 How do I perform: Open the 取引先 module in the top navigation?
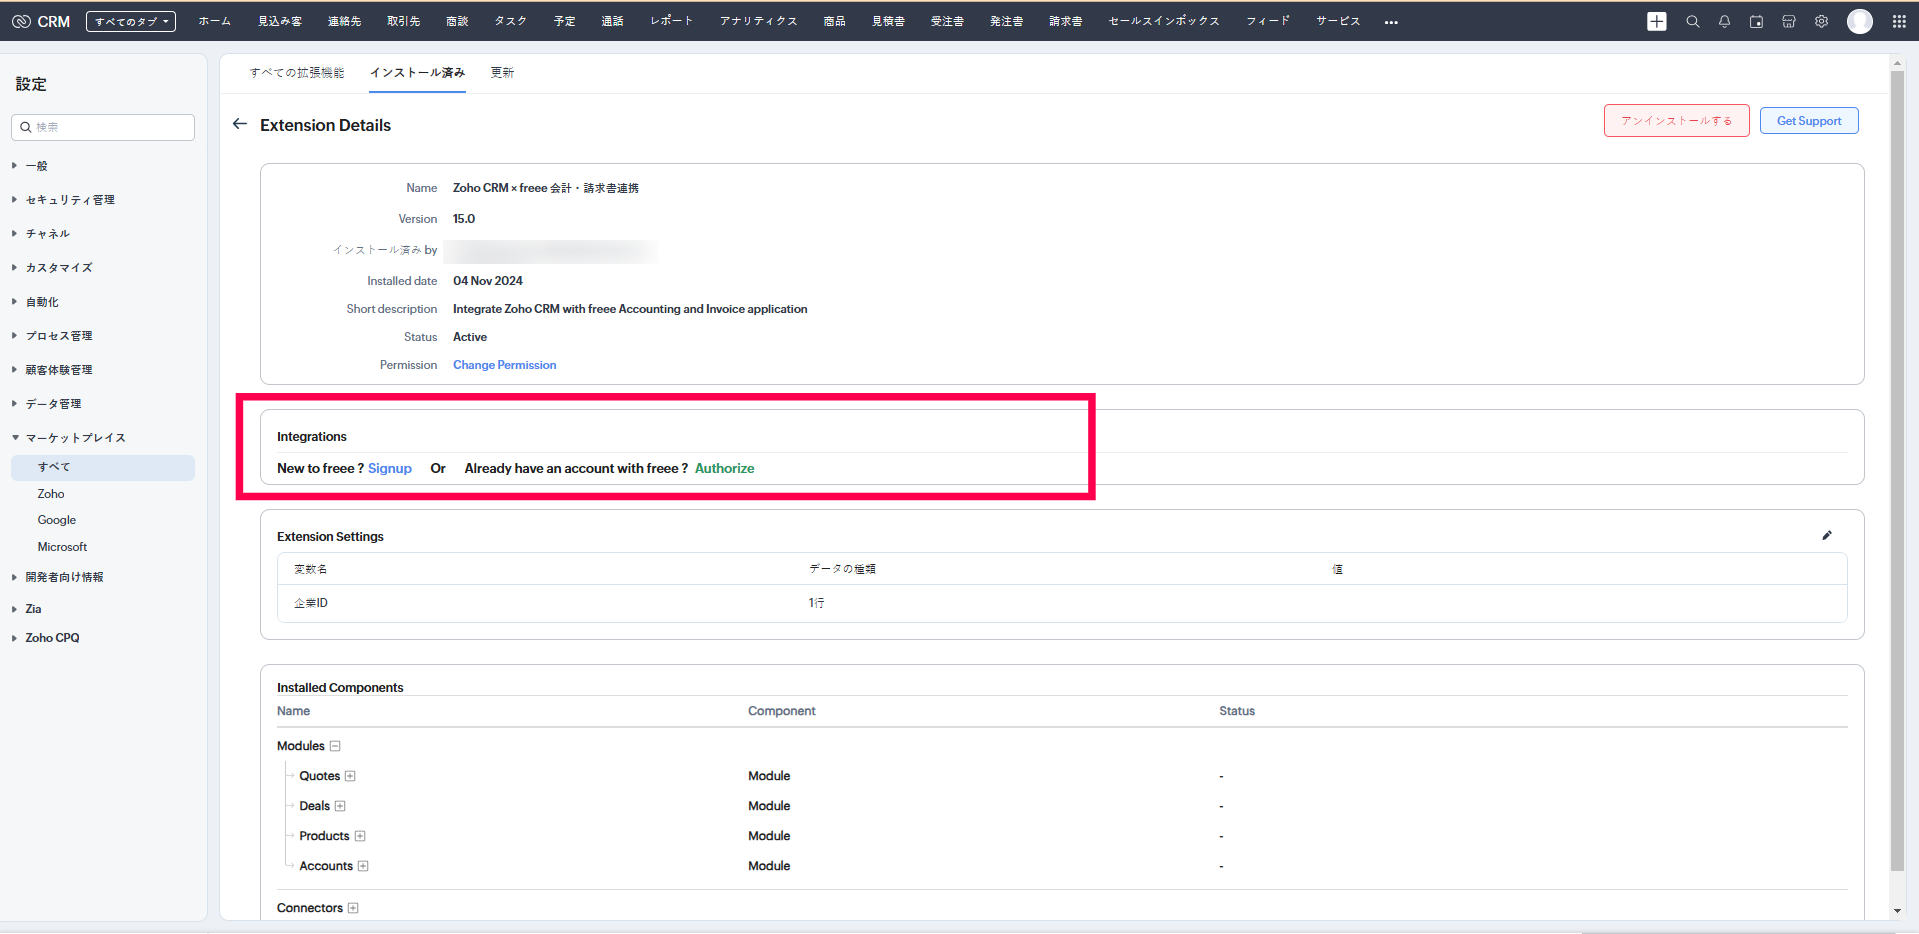[x=404, y=21]
